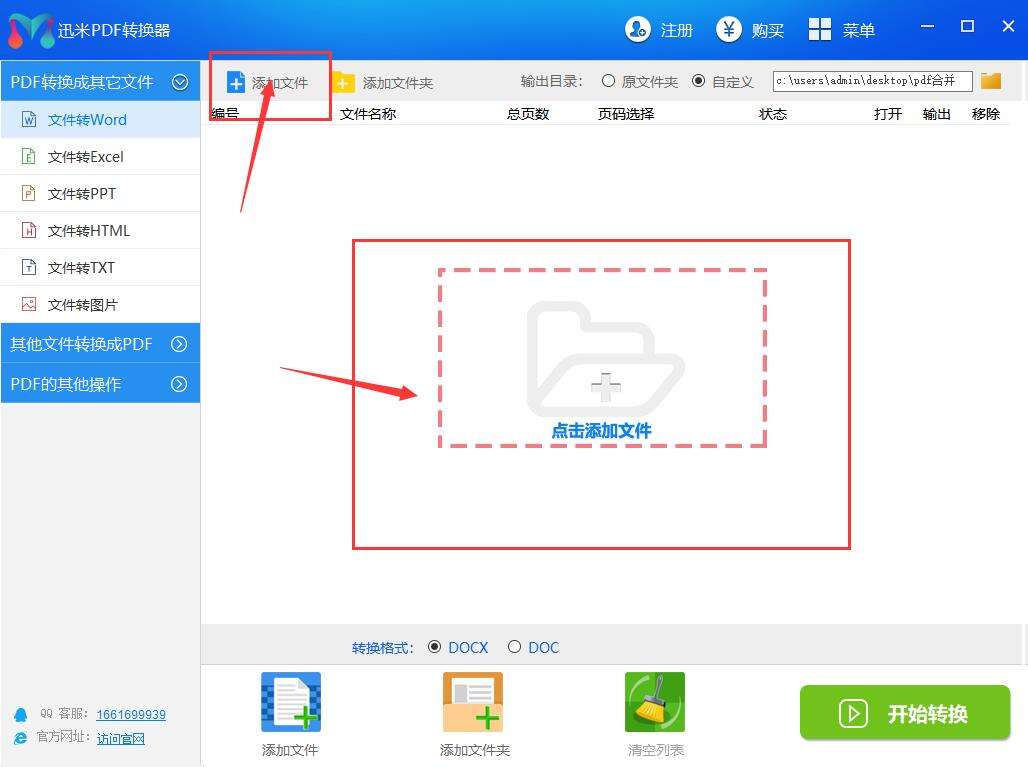
Task: Click the 添加文件夹 label in top toolbar
Action: tap(398, 83)
